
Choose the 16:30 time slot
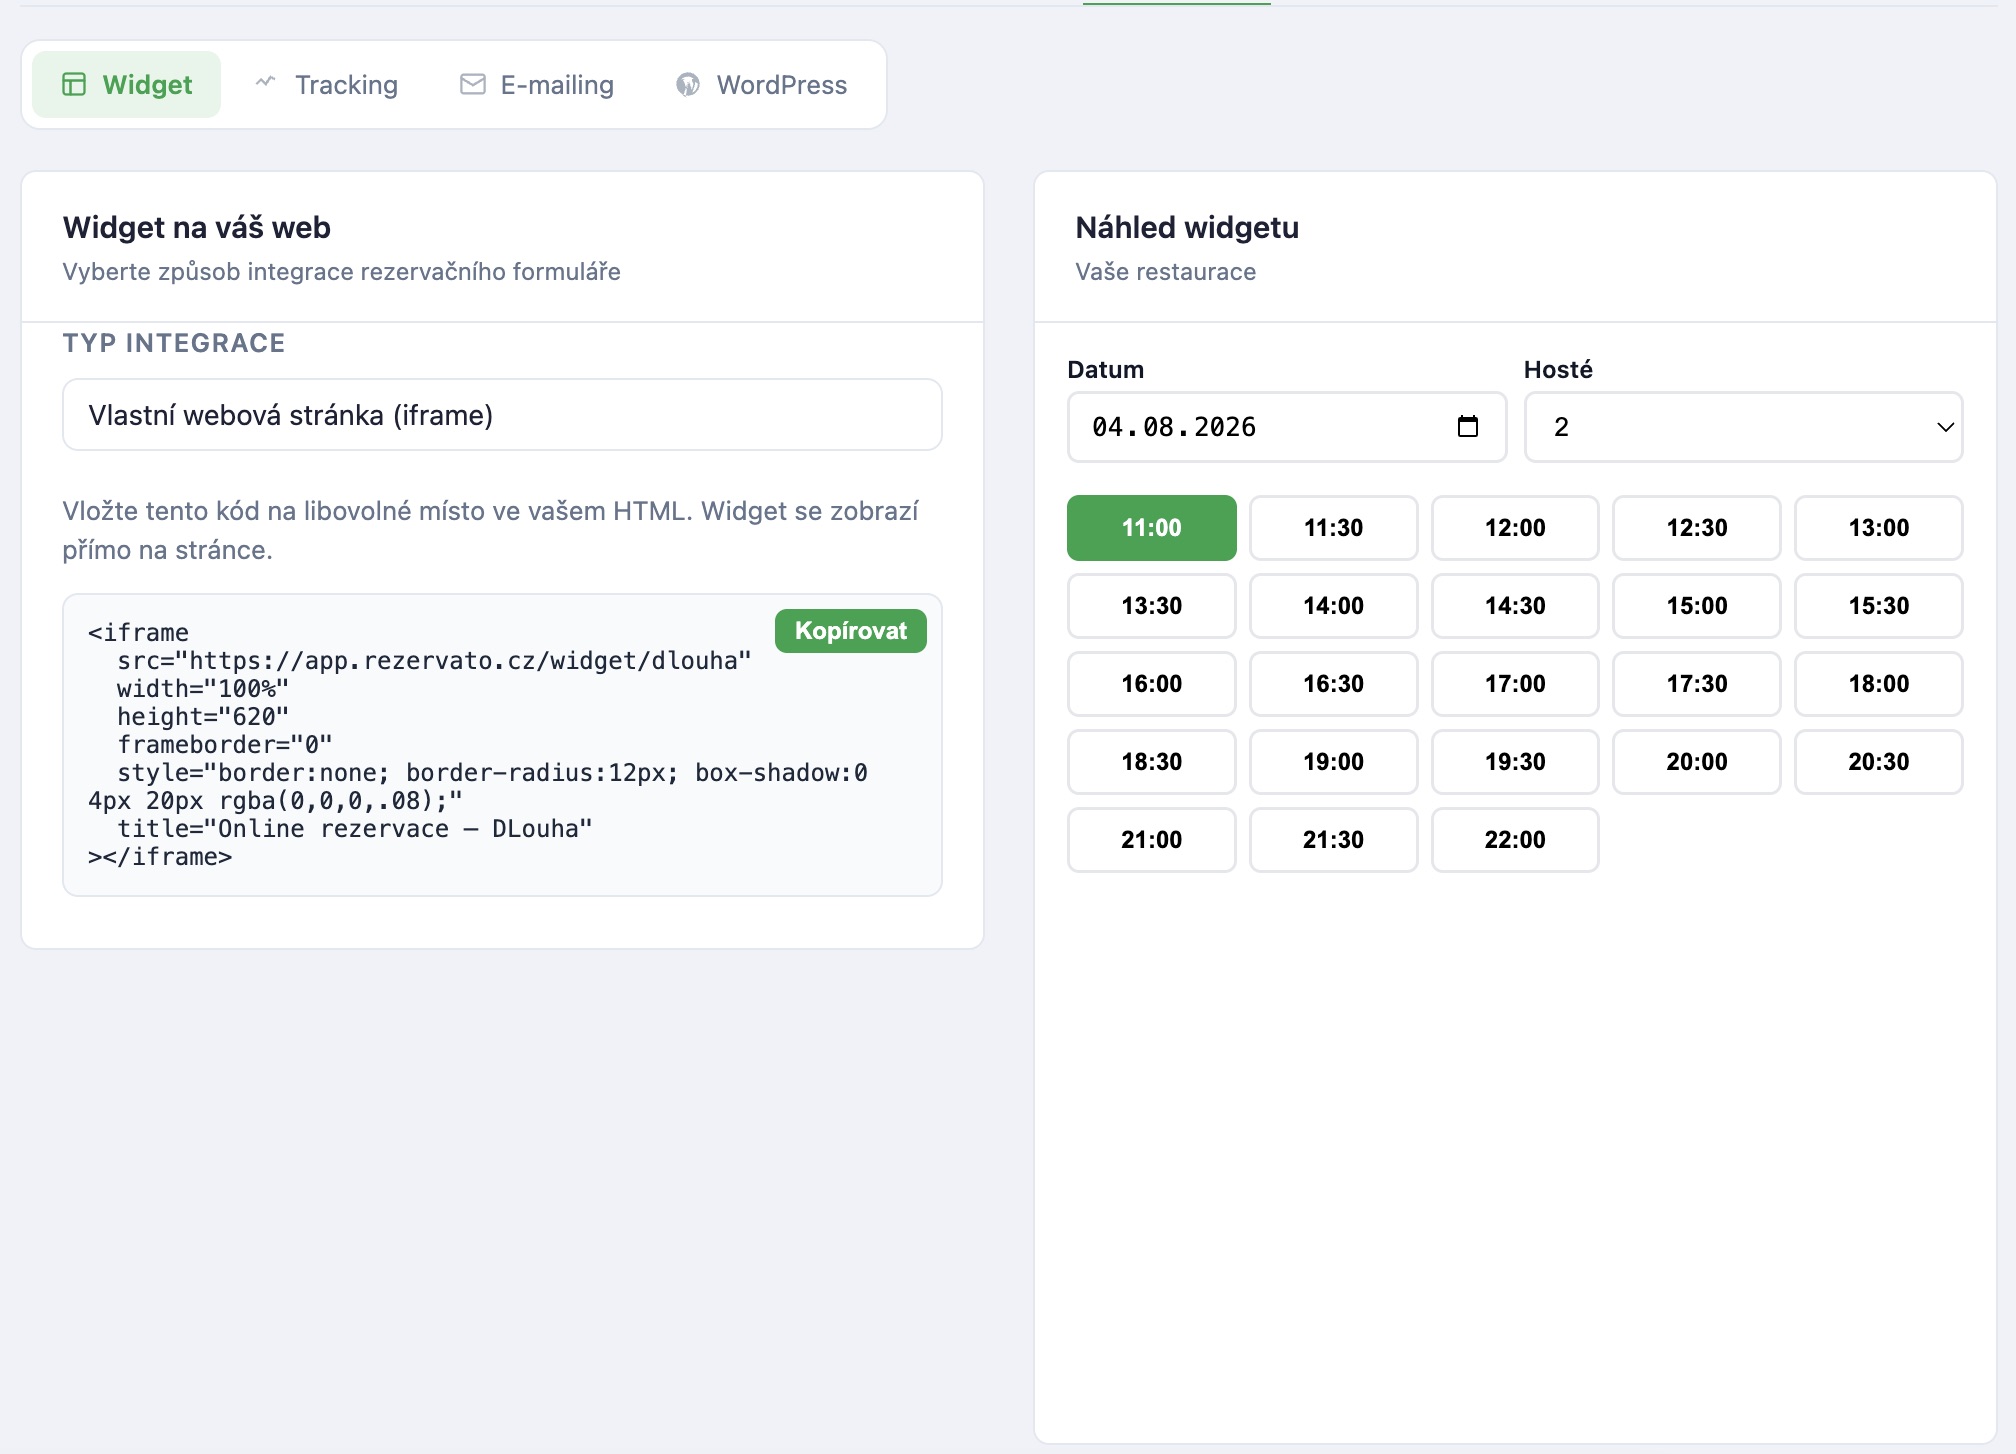coord(1333,684)
